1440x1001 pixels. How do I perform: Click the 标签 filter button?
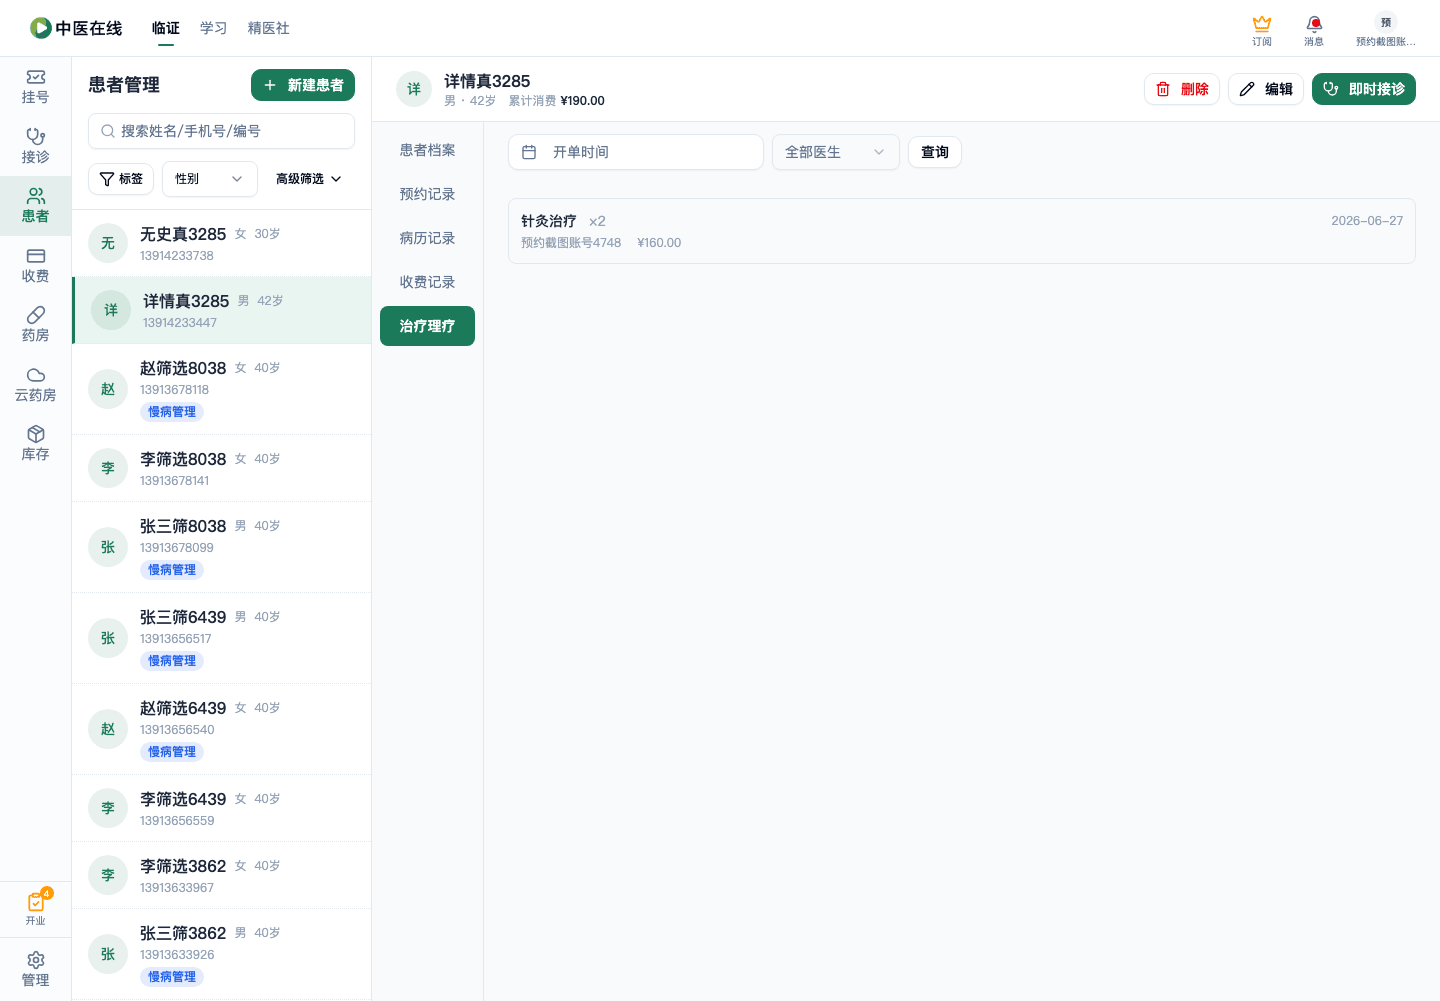click(121, 179)
